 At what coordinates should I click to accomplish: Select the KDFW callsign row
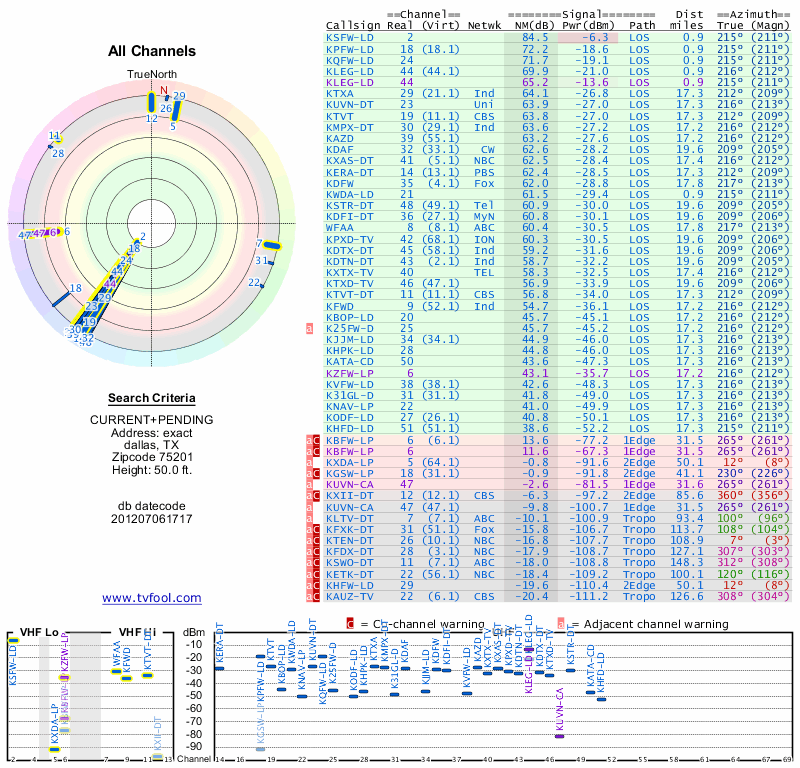[341, 183]
